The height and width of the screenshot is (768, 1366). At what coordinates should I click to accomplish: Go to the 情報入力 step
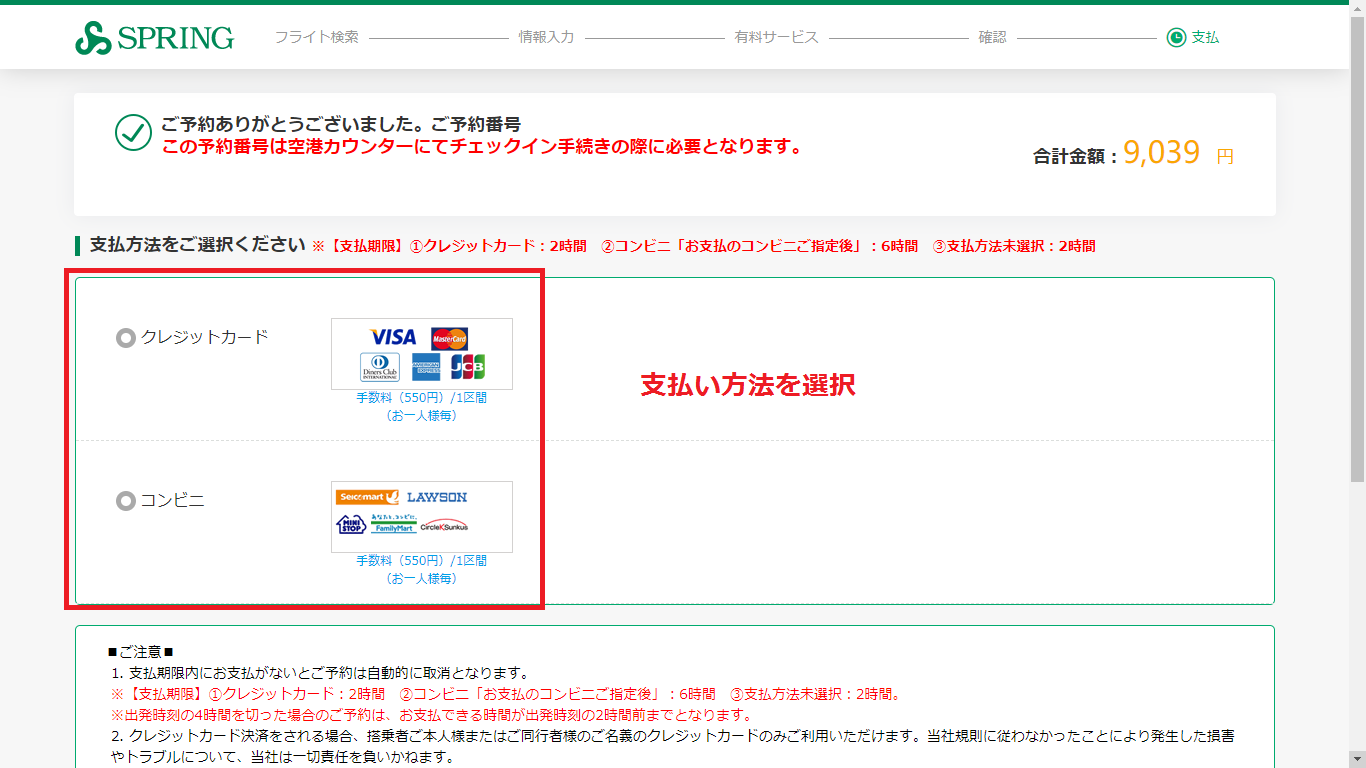coord(546,37)
